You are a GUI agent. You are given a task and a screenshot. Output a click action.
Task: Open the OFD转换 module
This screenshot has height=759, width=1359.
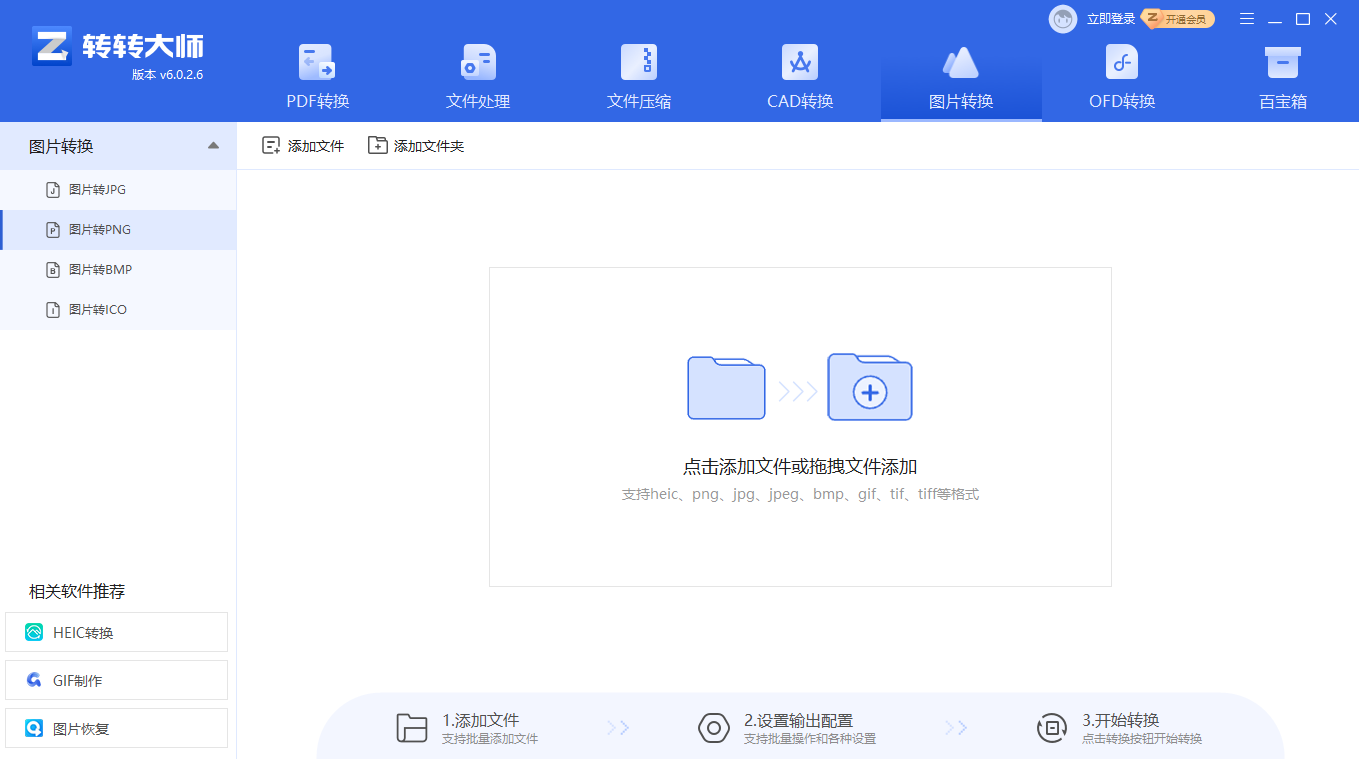[x=1121, y=76]
